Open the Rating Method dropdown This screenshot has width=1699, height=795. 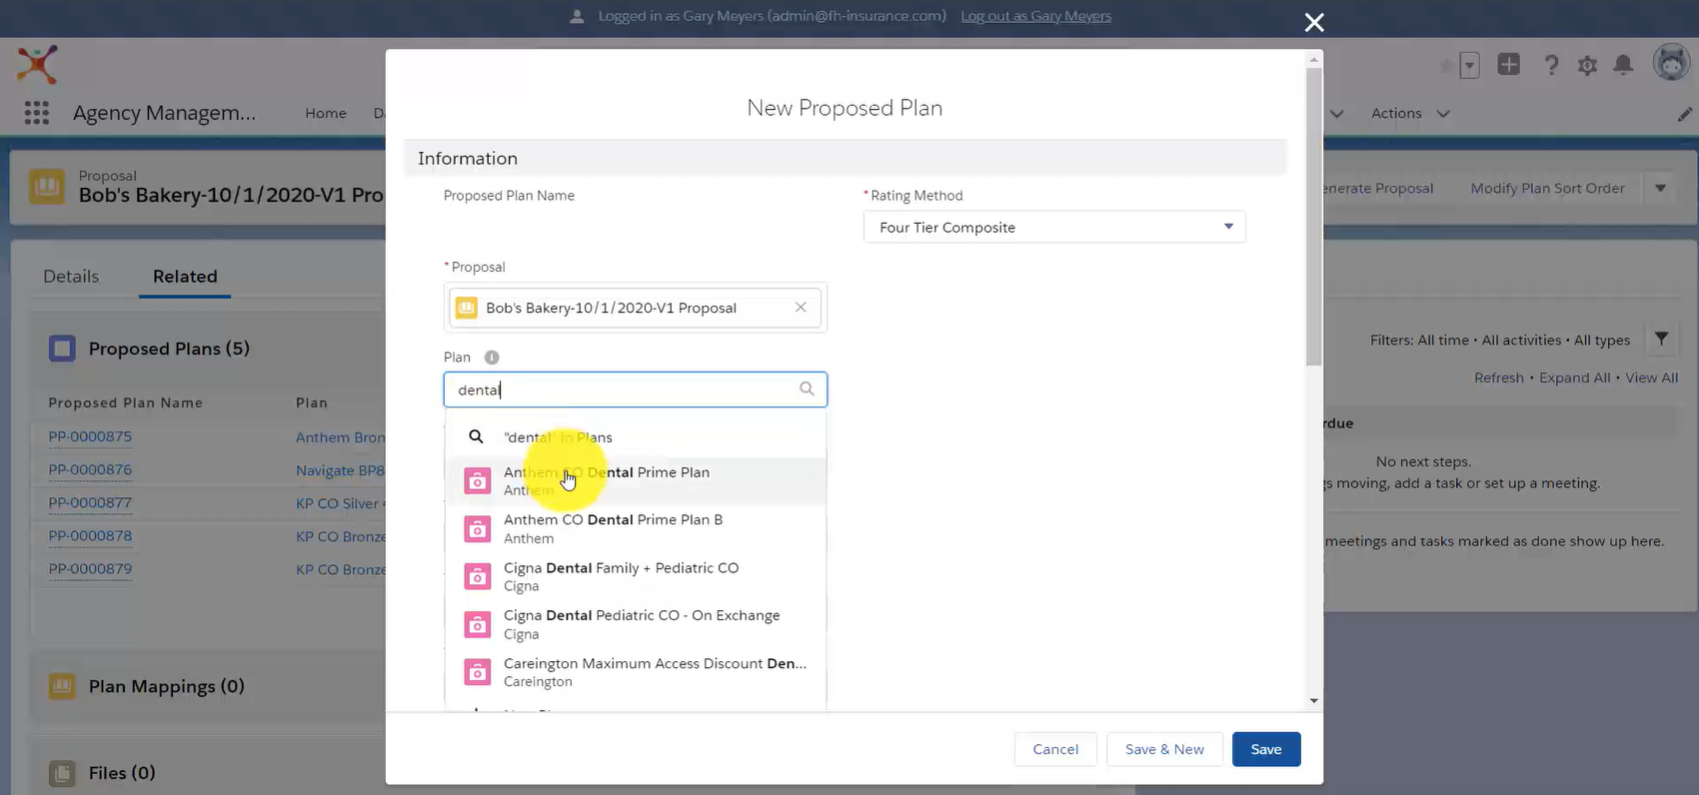pyautogui.click(x=1054, y=227)
